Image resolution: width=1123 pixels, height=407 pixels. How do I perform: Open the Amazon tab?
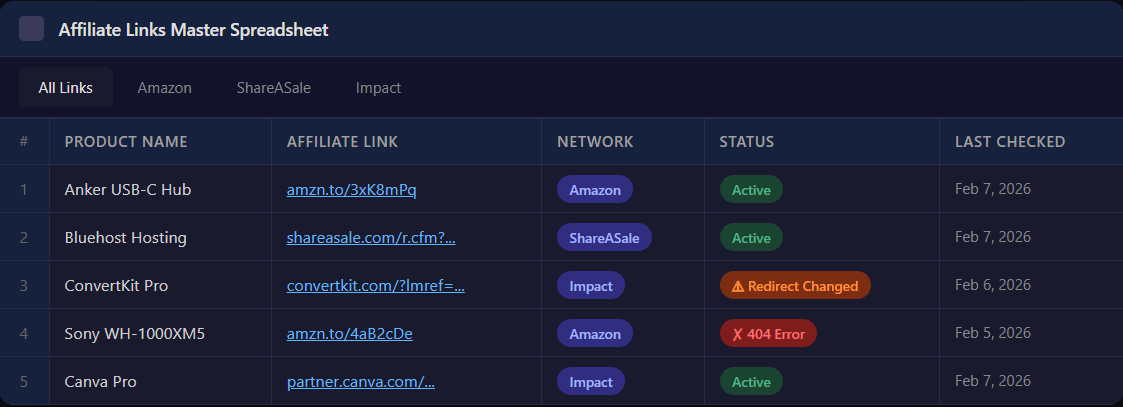[x=165, y=87]
